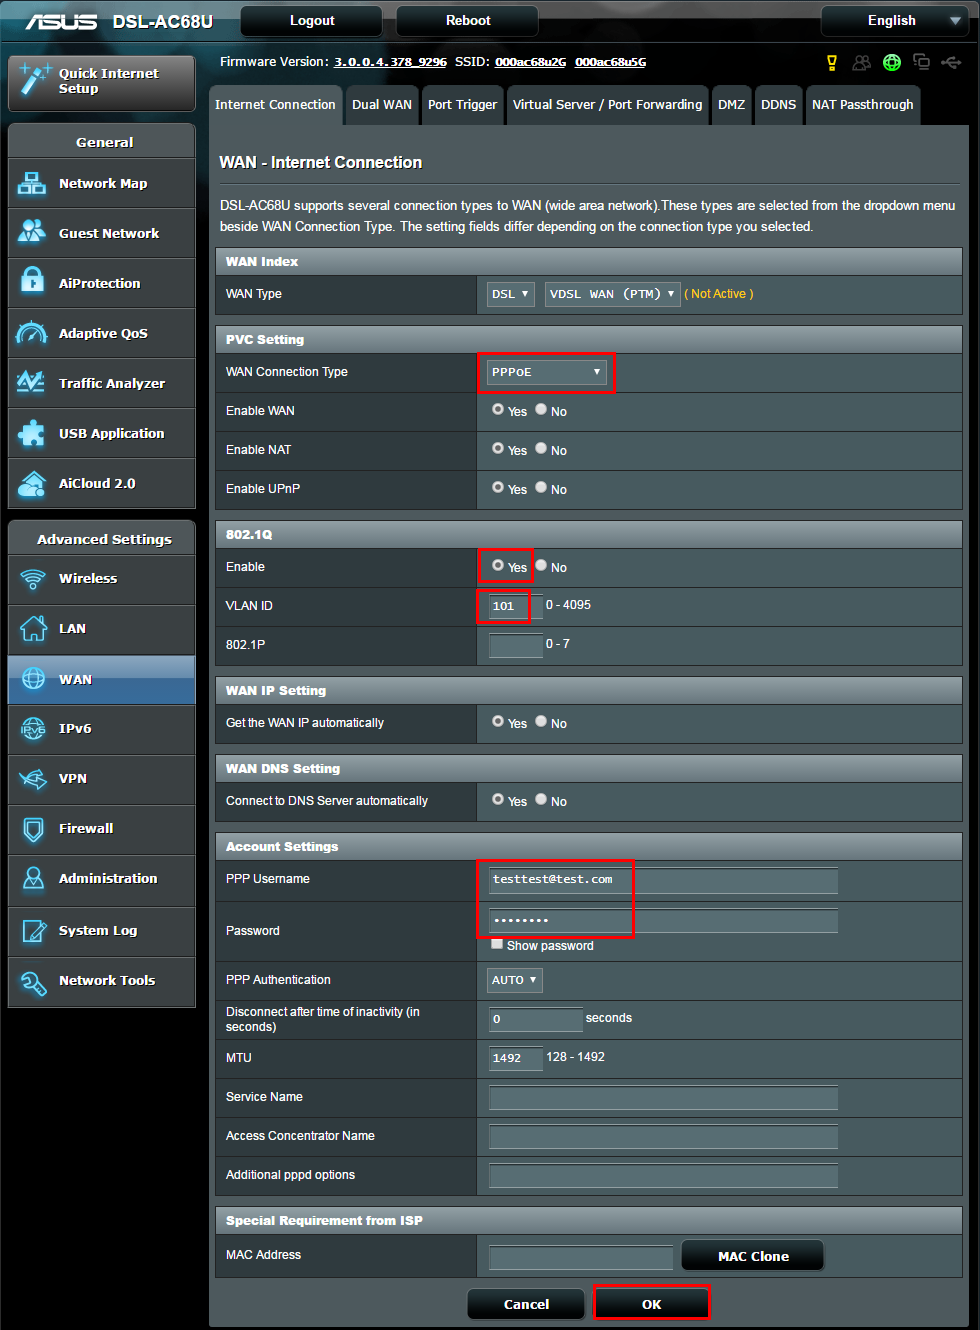
Task: Open the English language dropdown
Action: coord(894,20)
